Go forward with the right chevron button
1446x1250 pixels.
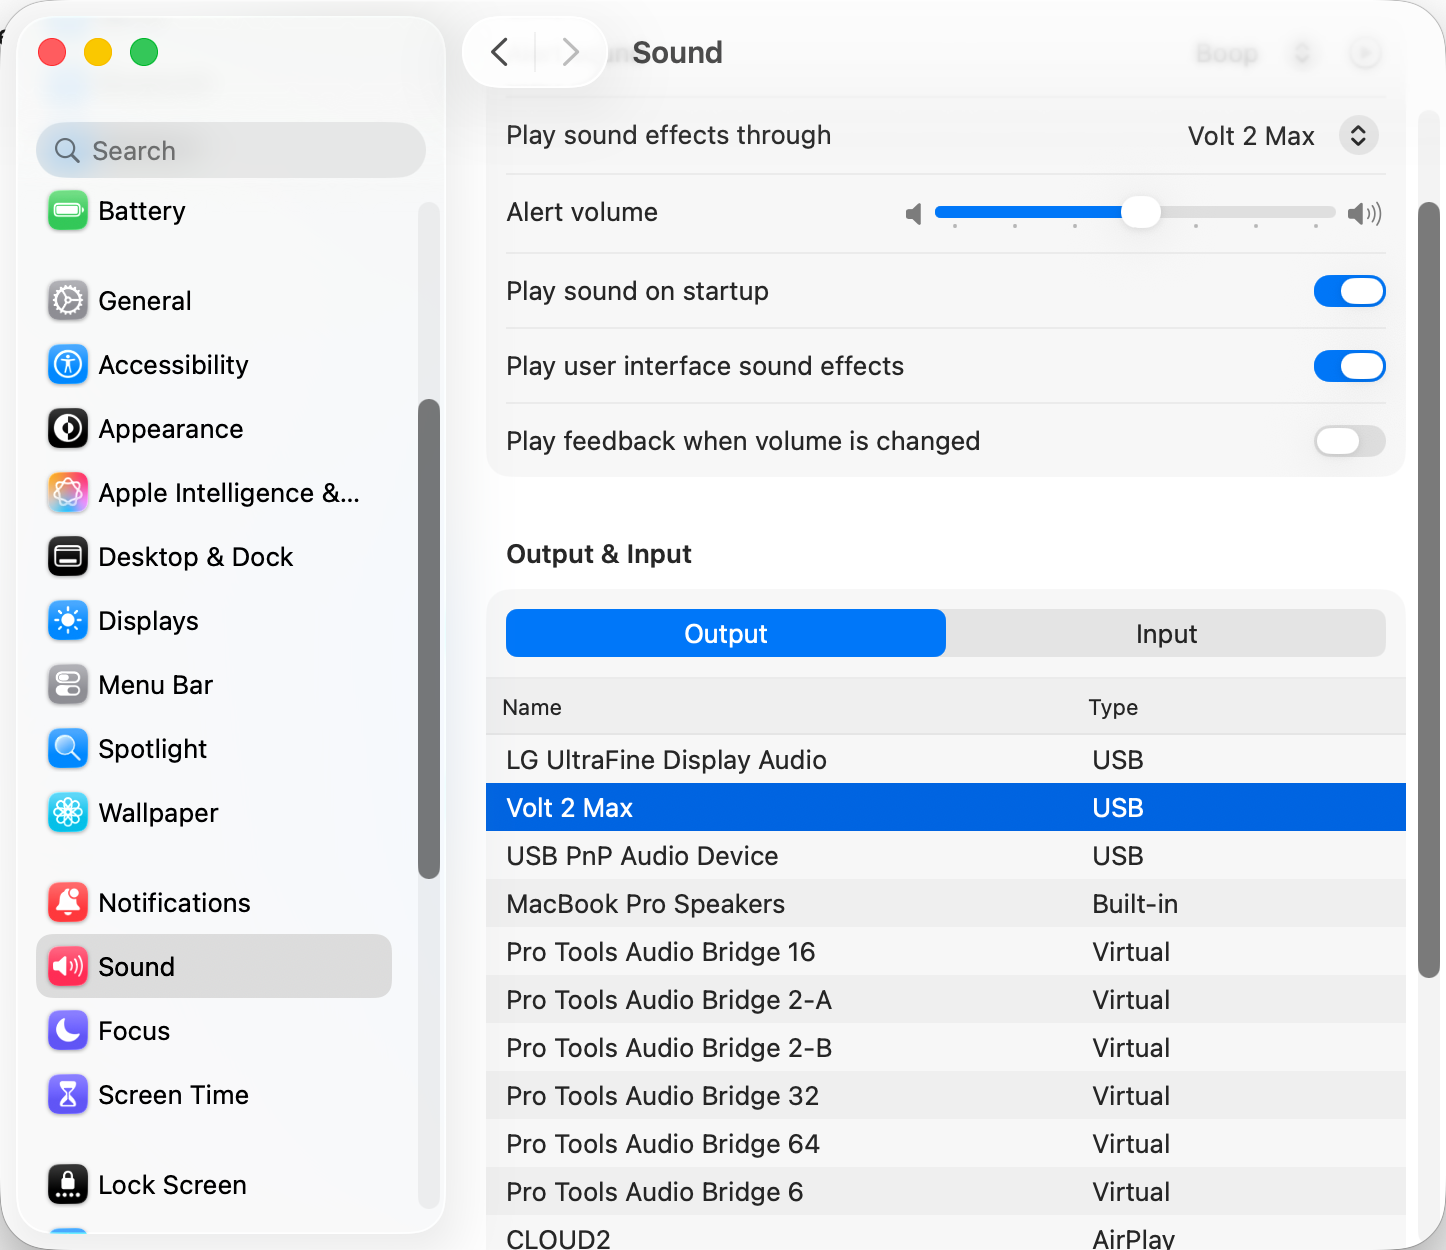(570, 52)
